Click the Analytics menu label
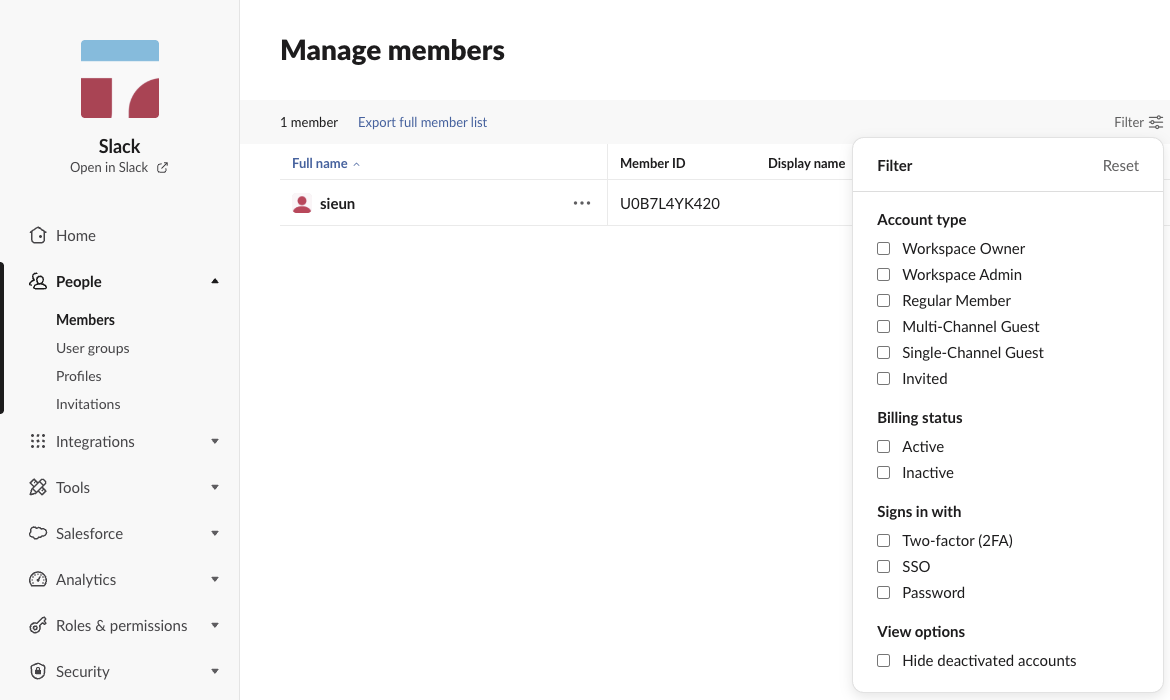This screenshot has height=700, width=1170. click(86, 579)
